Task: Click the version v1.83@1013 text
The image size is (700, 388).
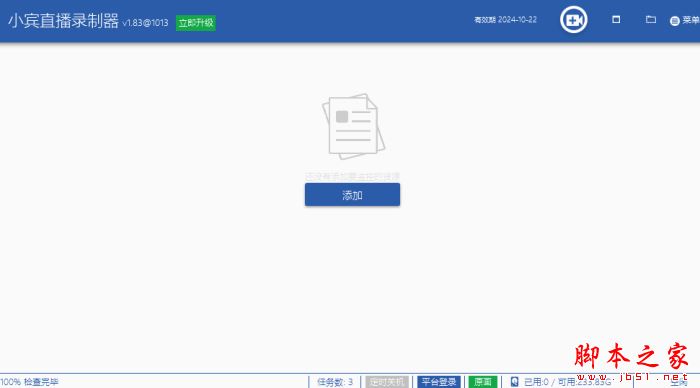Action: click(x=146, y=23)
